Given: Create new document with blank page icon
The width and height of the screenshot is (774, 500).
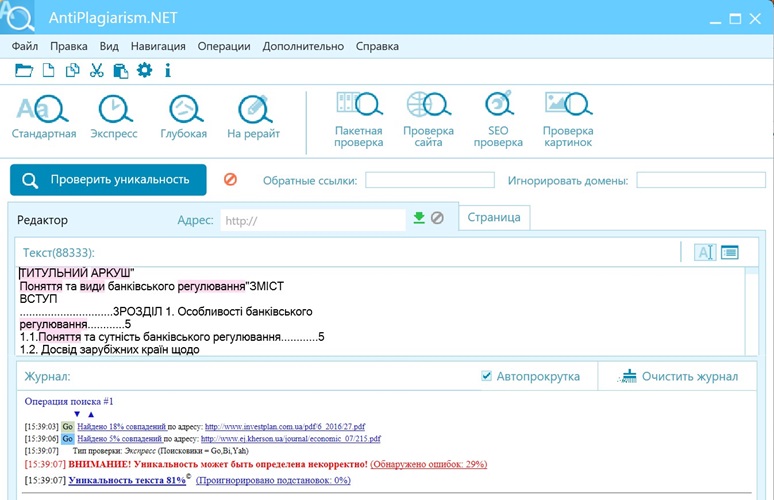Looking at the screenshot, I should click(x=48, y=71).
